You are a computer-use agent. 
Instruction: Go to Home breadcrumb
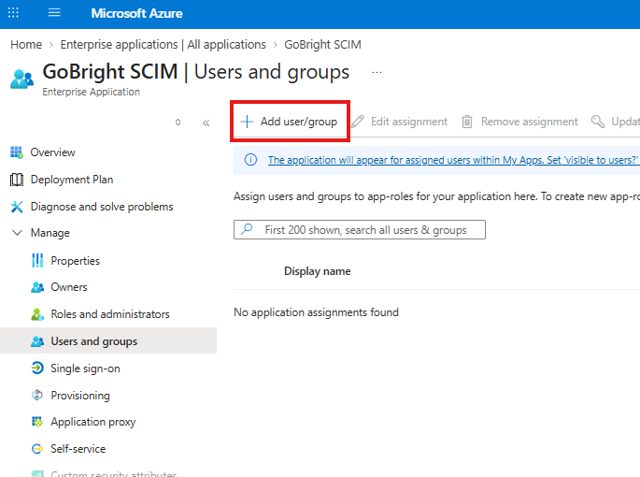click(26, 44)
